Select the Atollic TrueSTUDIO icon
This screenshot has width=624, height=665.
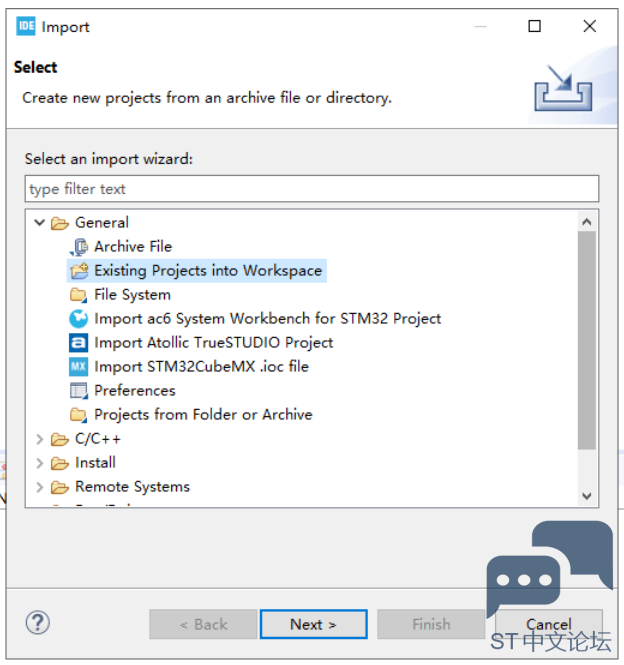(78, 343)
